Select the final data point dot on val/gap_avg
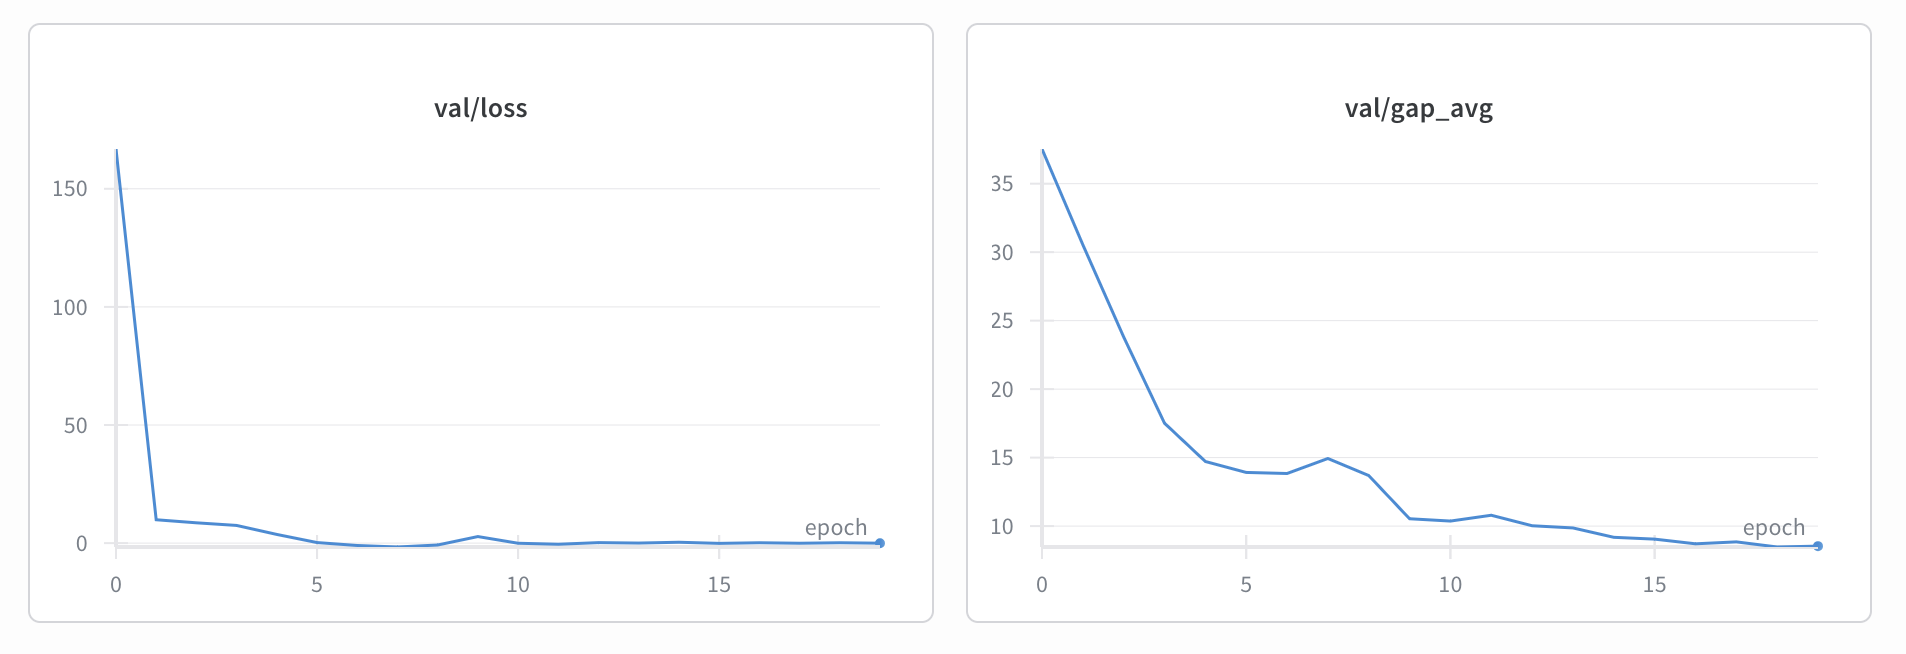The height and width of the screenshot is (654, 1906). 1818,546
